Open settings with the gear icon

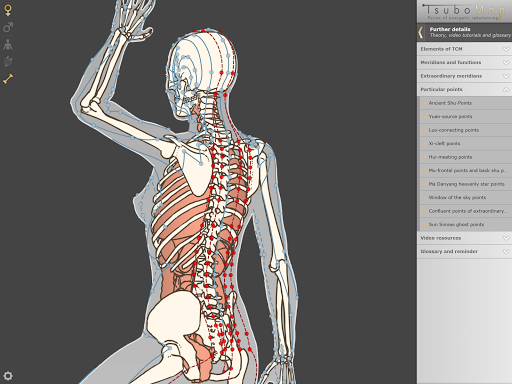click(8, 376)
